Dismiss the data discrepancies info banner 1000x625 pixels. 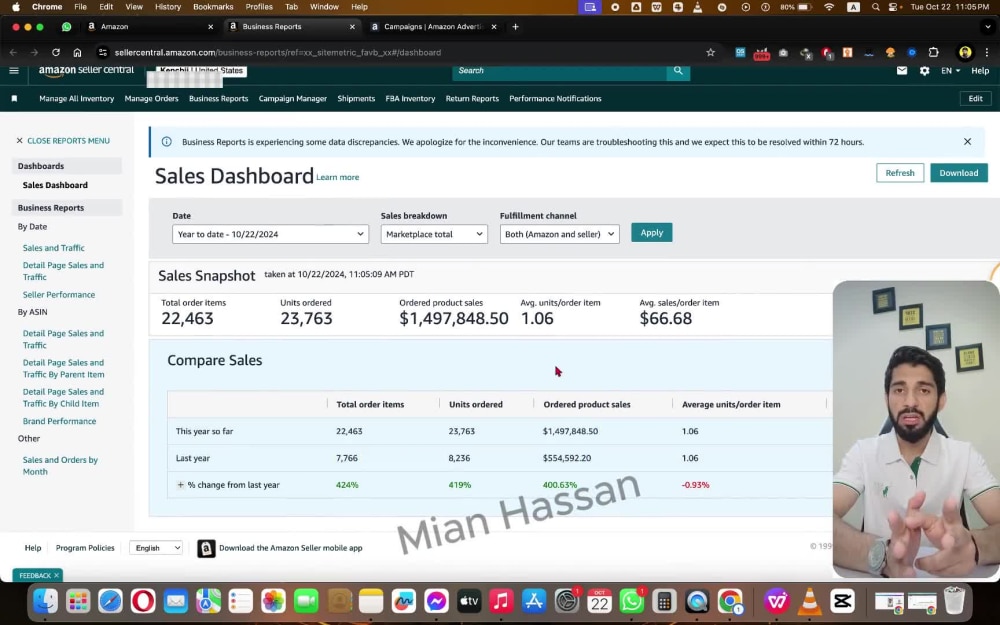967,142
